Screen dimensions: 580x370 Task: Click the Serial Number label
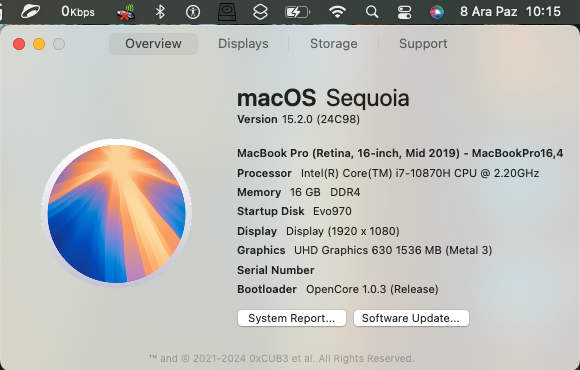[276, 270]
